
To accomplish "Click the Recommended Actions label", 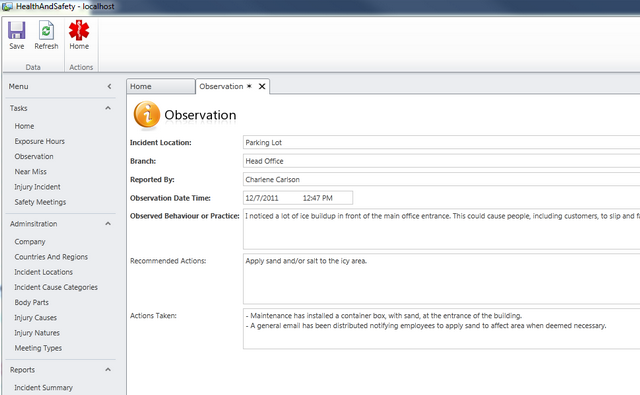I will pyautogui.click(x=168, y=261).
